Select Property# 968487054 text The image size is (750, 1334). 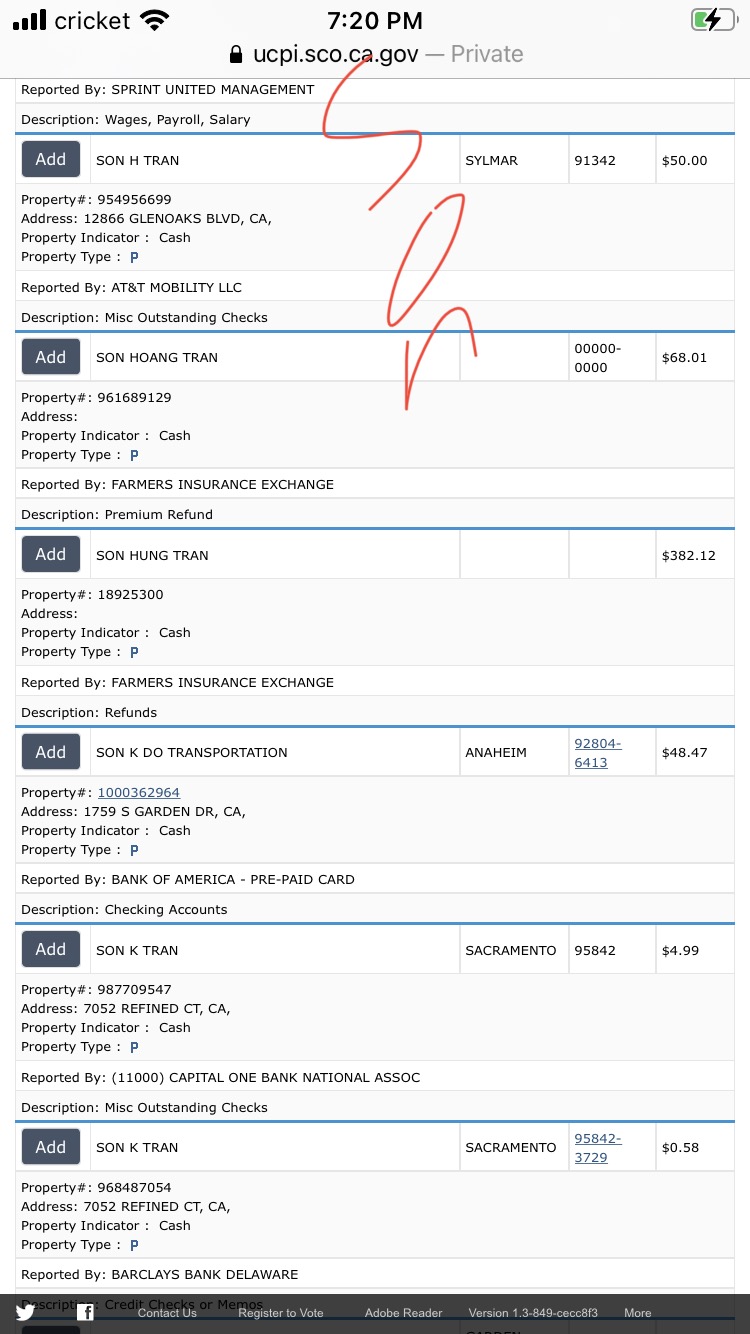pyautogui.click(x=96, y=1188)
